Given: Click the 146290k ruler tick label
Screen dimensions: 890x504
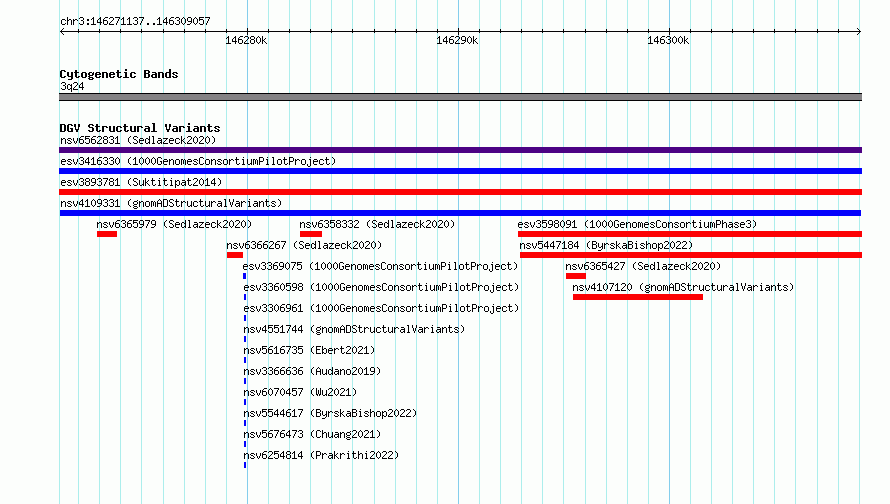Looking at the screenshot, I should [x=457, y=40].
